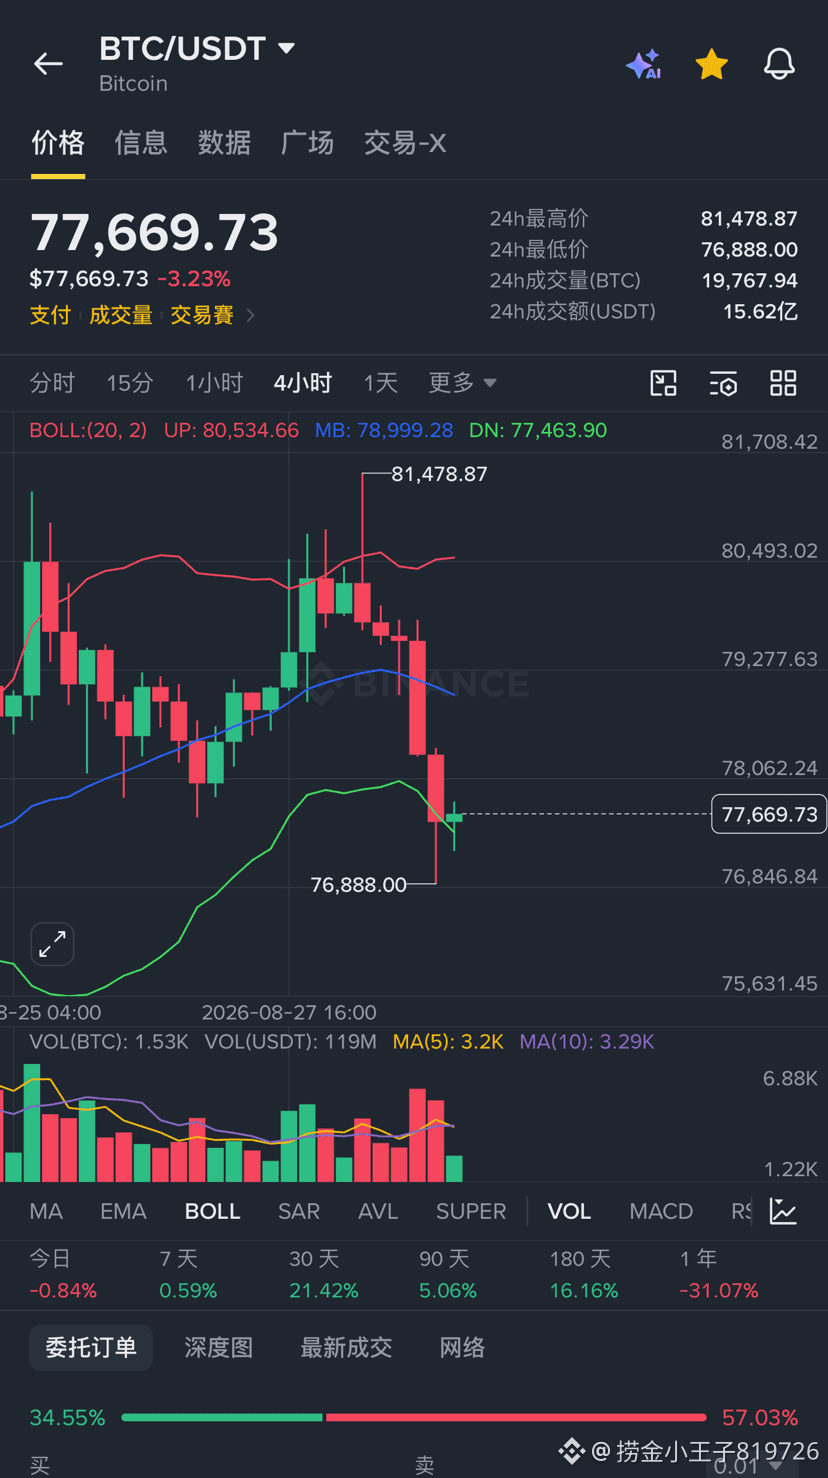Go back with the left arrow

click(48, 64)
